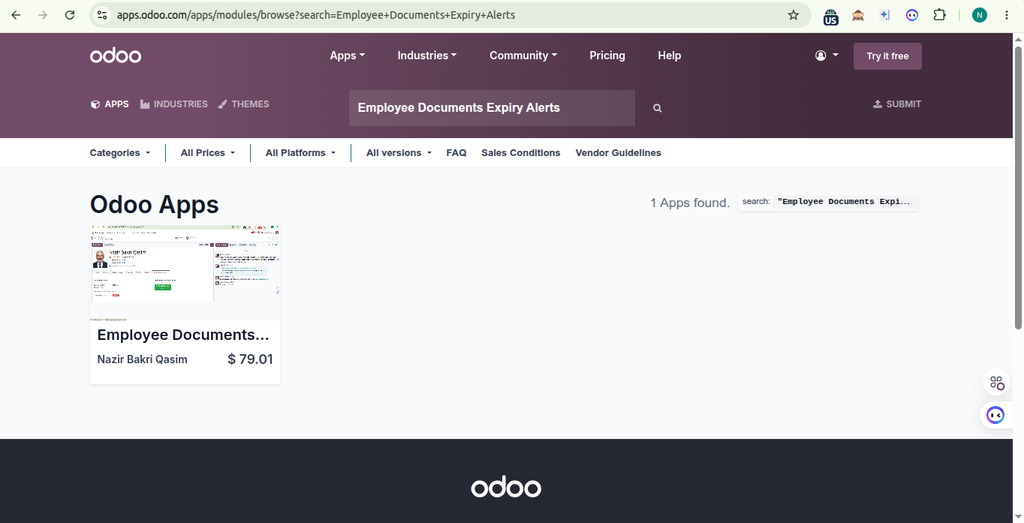Open the green N profile avatar

coord(979,15)
